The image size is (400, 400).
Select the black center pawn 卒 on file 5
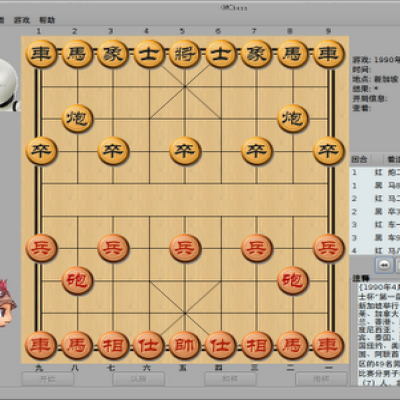pyautogui.click(x=185, y=151)
